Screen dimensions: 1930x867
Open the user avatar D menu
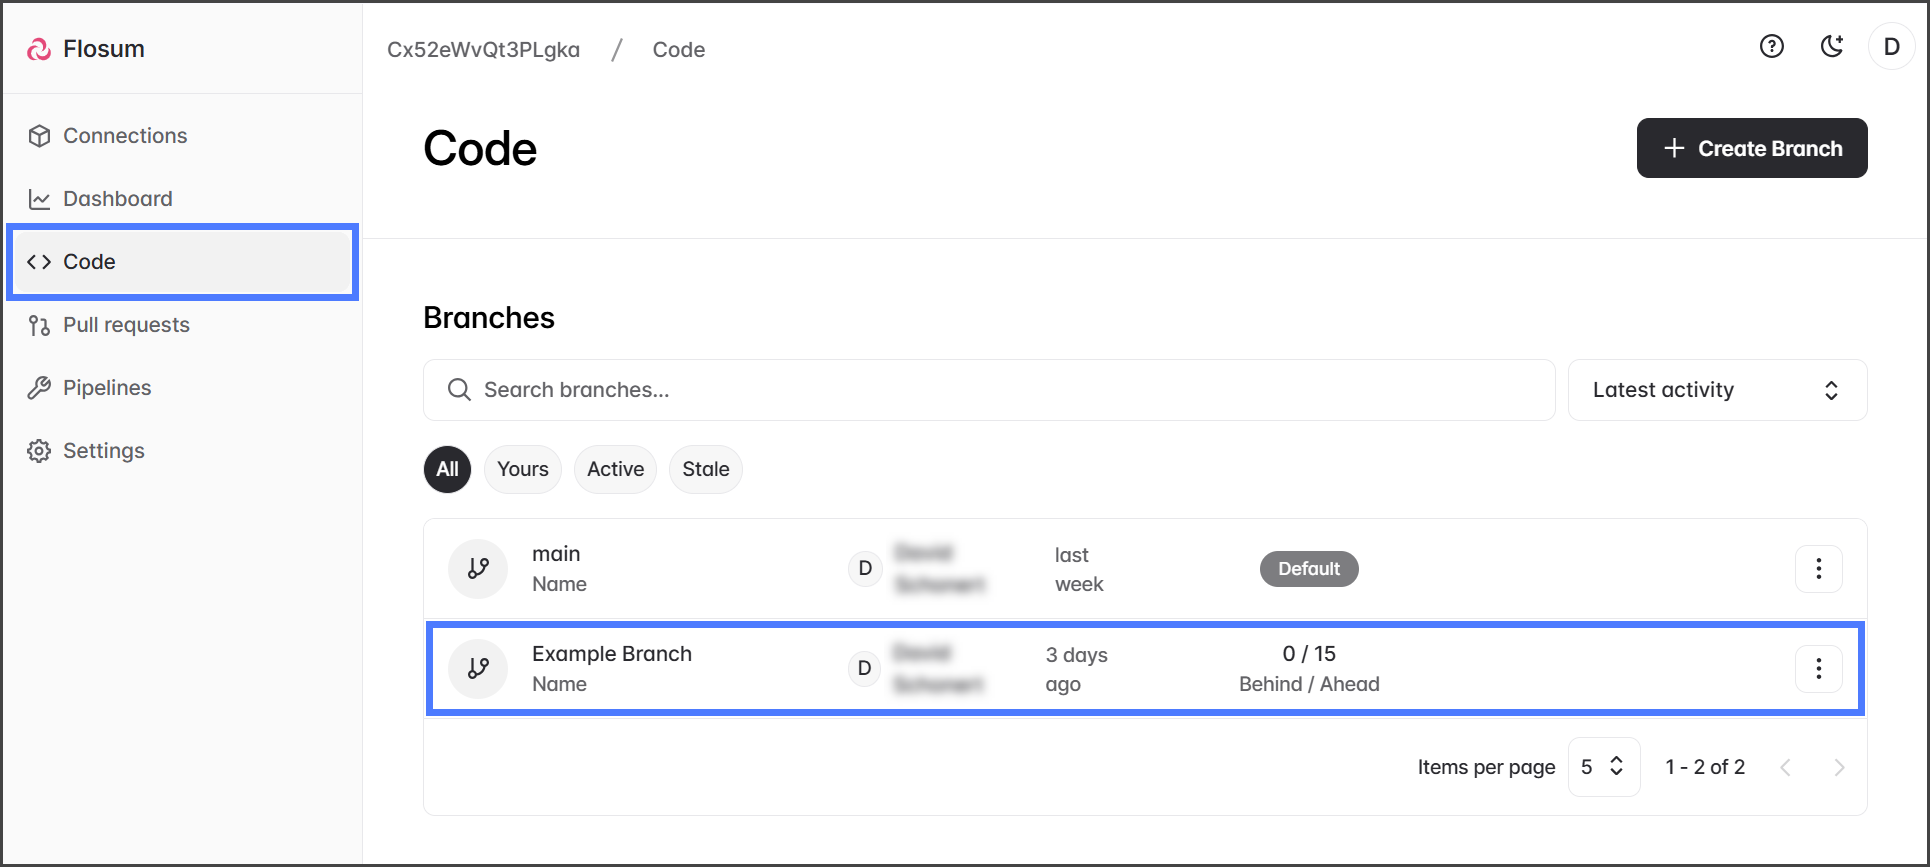point(1891,47)
